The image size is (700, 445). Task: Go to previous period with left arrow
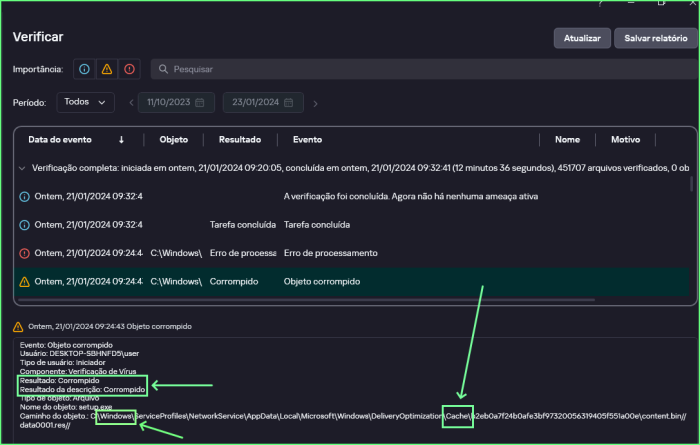click(130, 103)
